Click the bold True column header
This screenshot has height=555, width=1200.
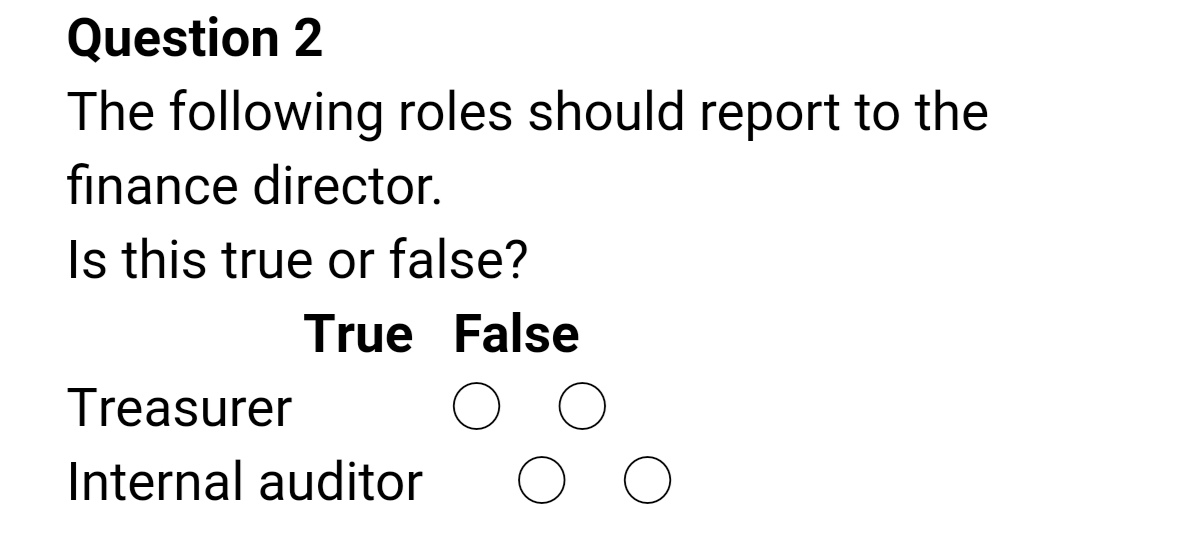tap(358, 334)
